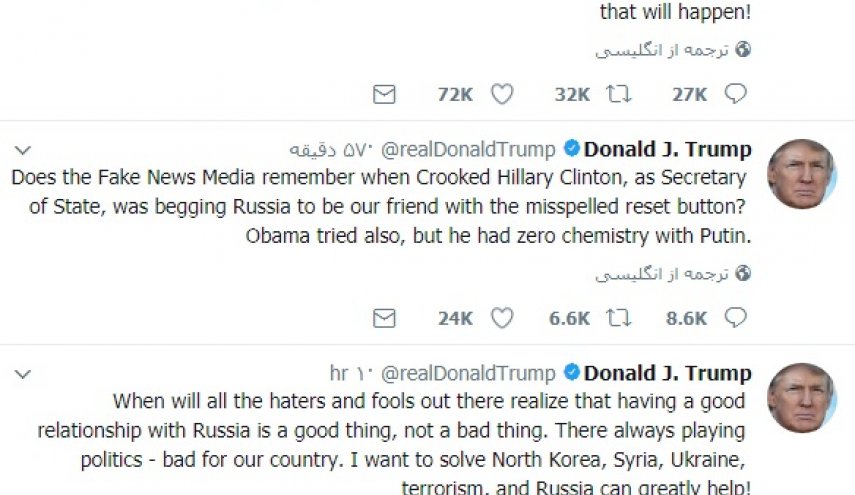Open Donald J. Trump name on bottom tweet
Image resolution: width=855 pixels, height=495 pixels.
pyautogui.click(x=668, y=374)
